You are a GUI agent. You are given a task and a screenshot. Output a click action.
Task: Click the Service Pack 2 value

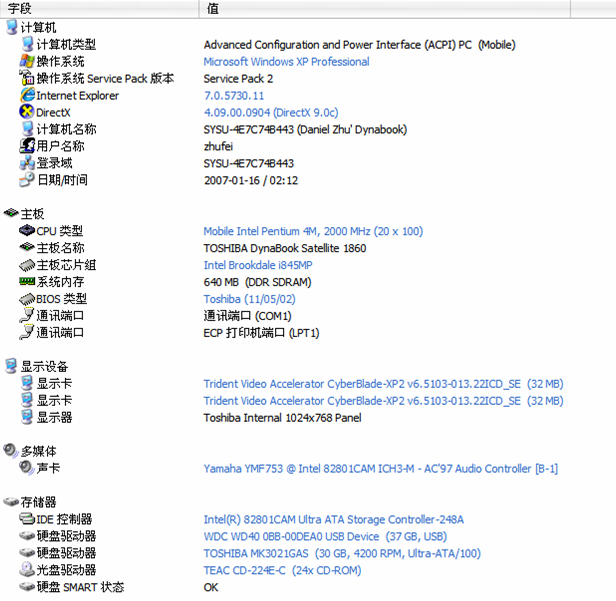[238, 79]
